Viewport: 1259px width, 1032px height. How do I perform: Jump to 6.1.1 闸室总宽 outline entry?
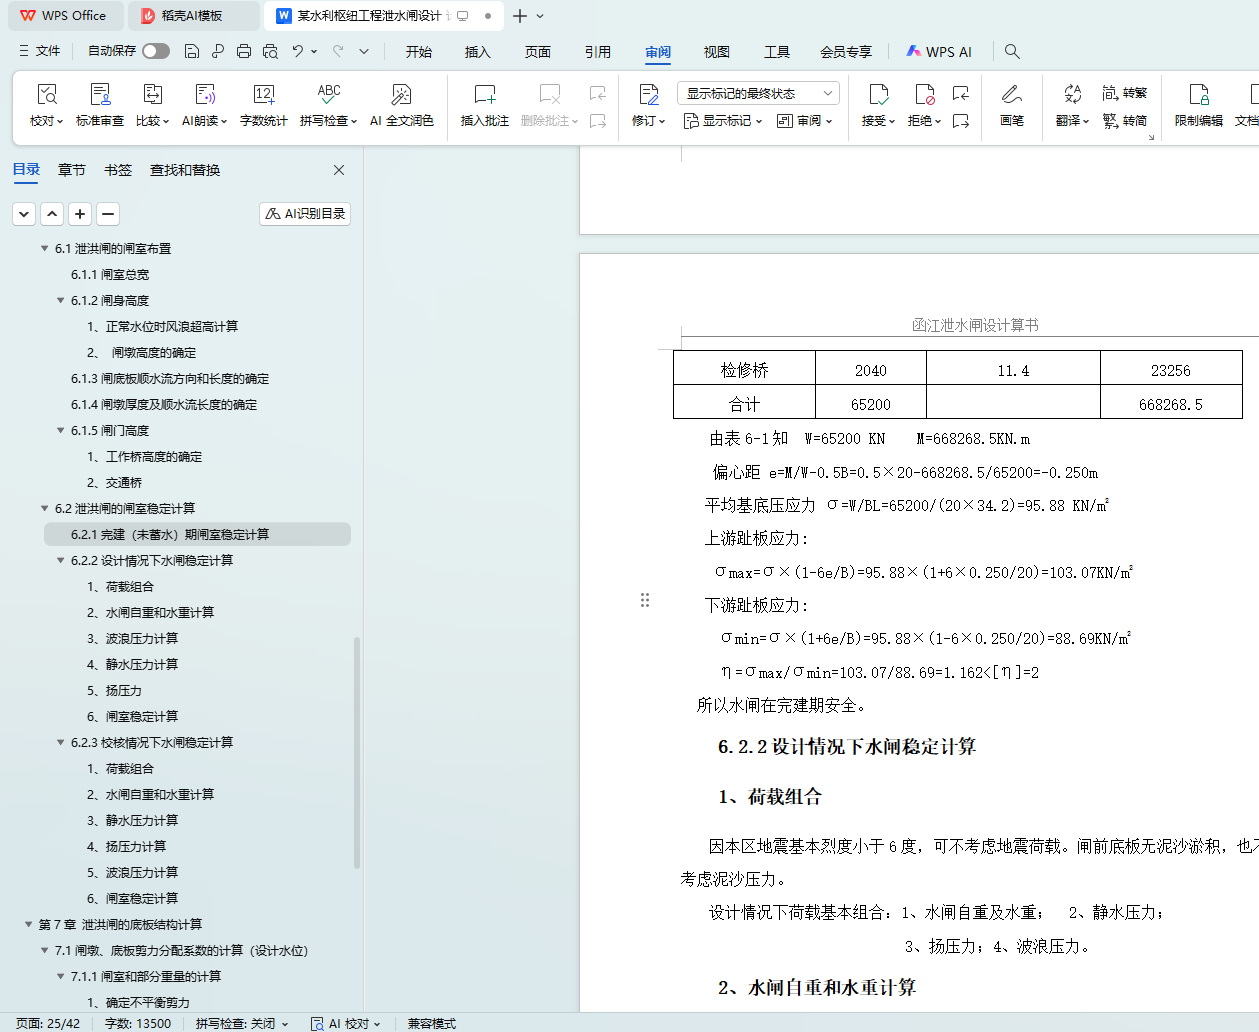tap(110, 275)
